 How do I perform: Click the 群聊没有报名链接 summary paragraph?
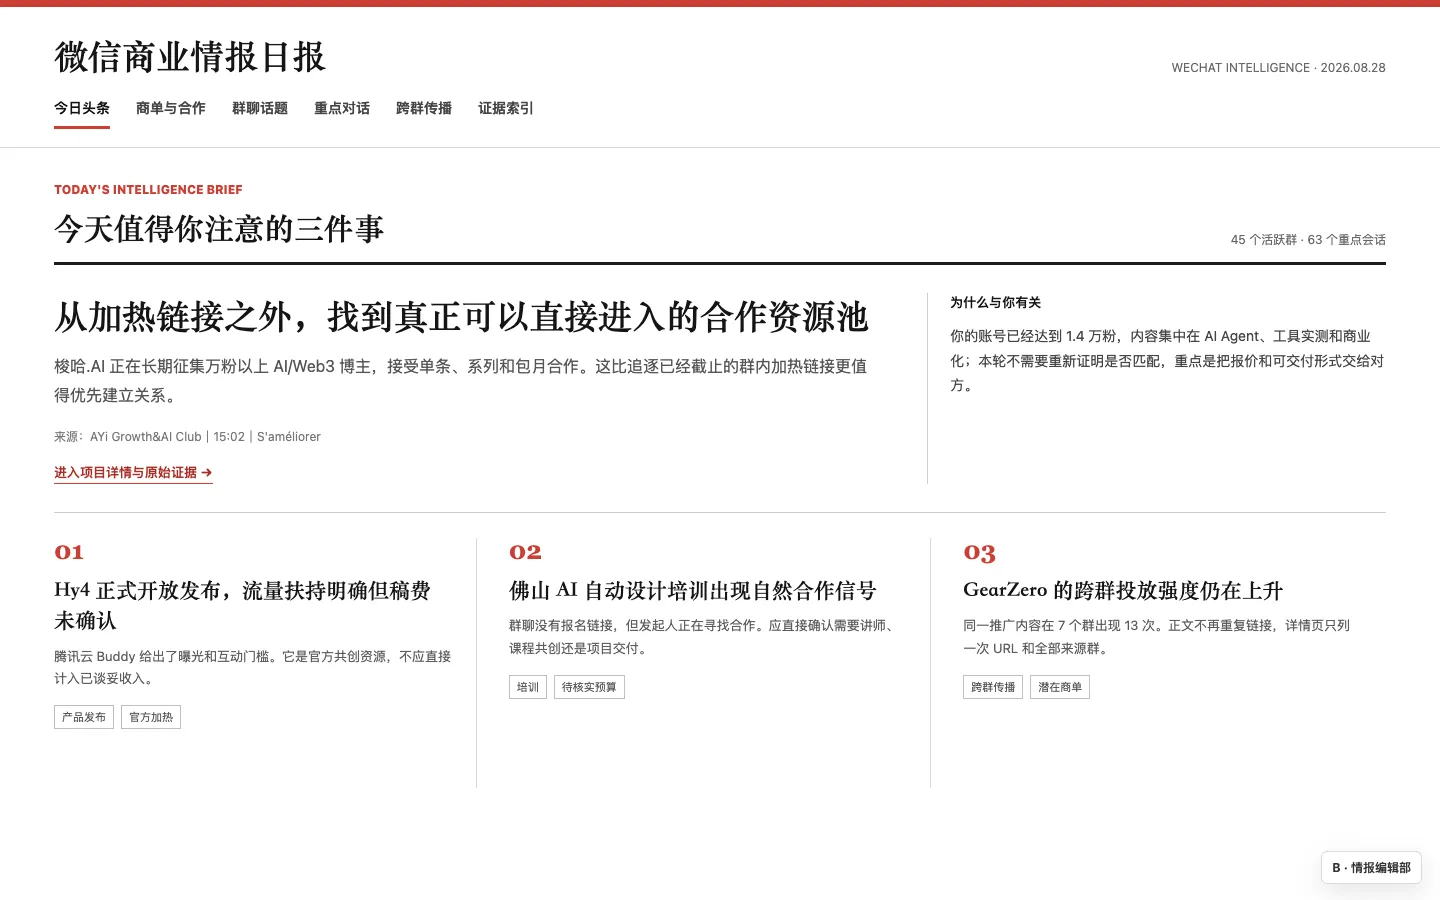click(x=702, y=637)
